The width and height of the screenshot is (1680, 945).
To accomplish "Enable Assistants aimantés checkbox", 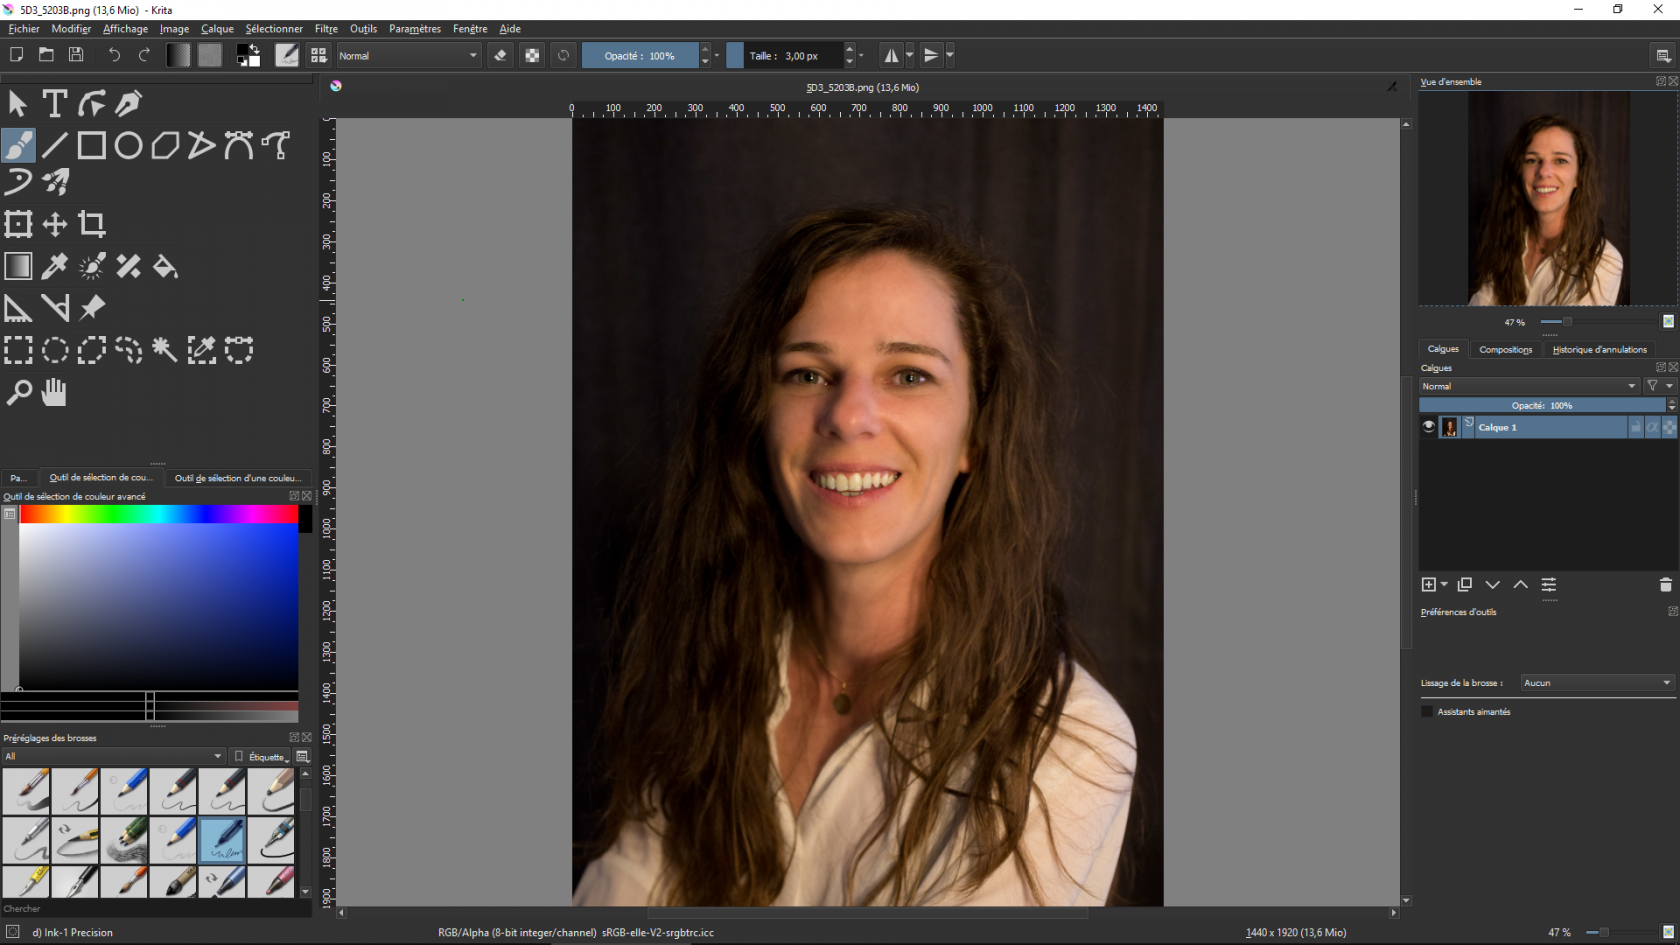I will (1427, 712).
